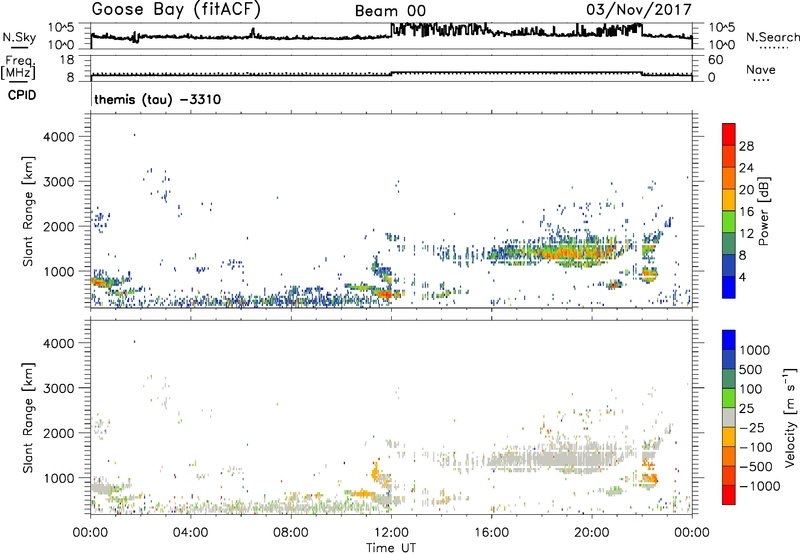The height and width of the screenshot is (554, 800).
Task: Select the "Freq. [MHz]" axis label
Action: point(18,68)
